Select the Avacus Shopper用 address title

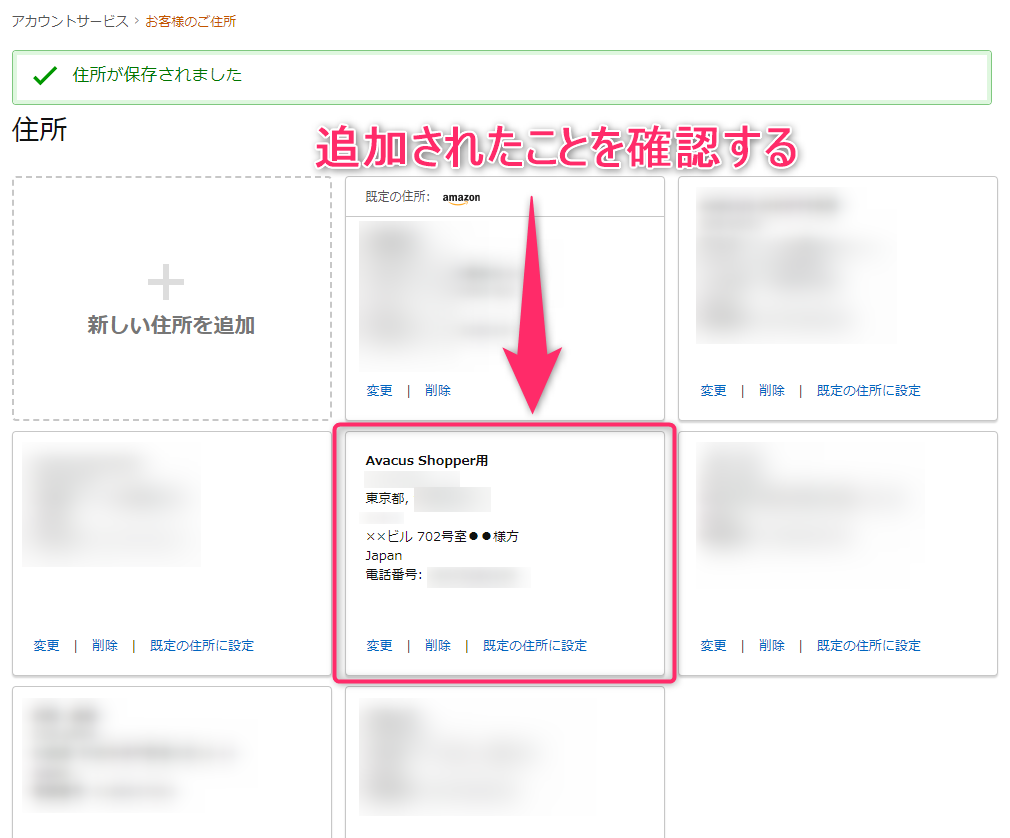click(x=427, y=461)
